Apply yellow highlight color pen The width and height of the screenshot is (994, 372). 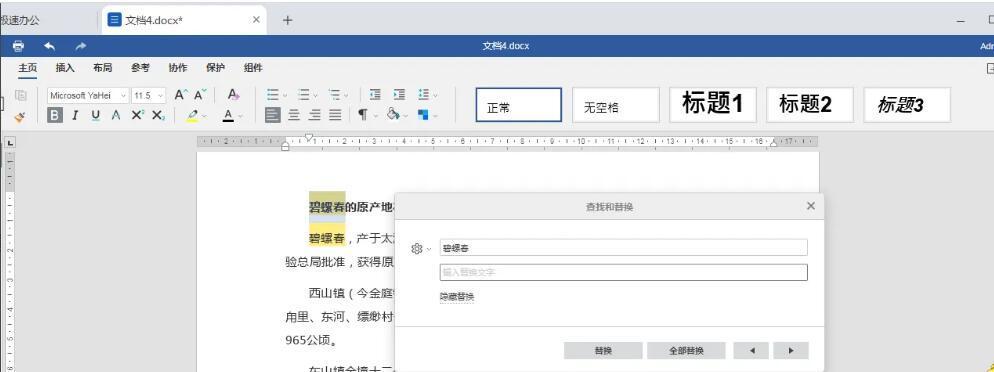pos(193,116)
